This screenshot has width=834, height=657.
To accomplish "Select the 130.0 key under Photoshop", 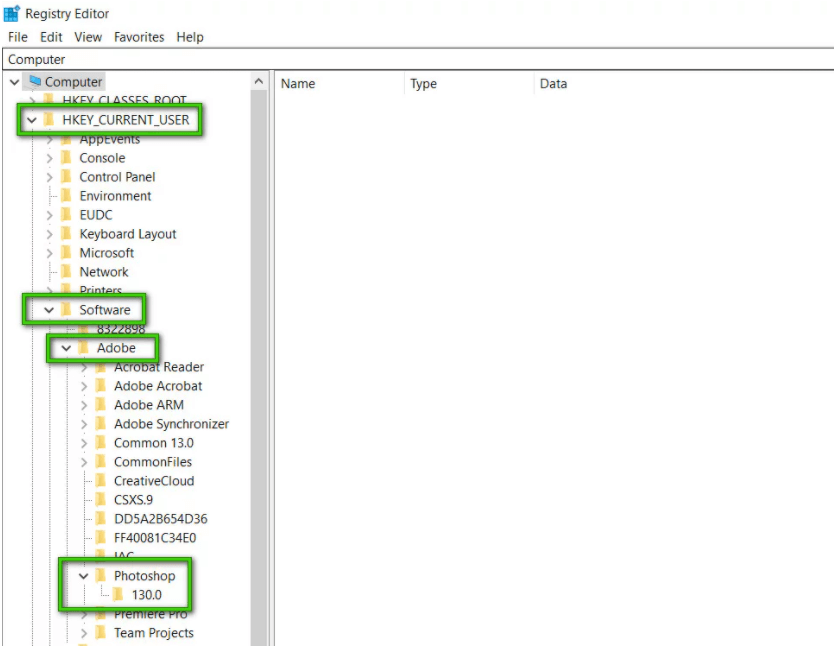I will point(147,595).
